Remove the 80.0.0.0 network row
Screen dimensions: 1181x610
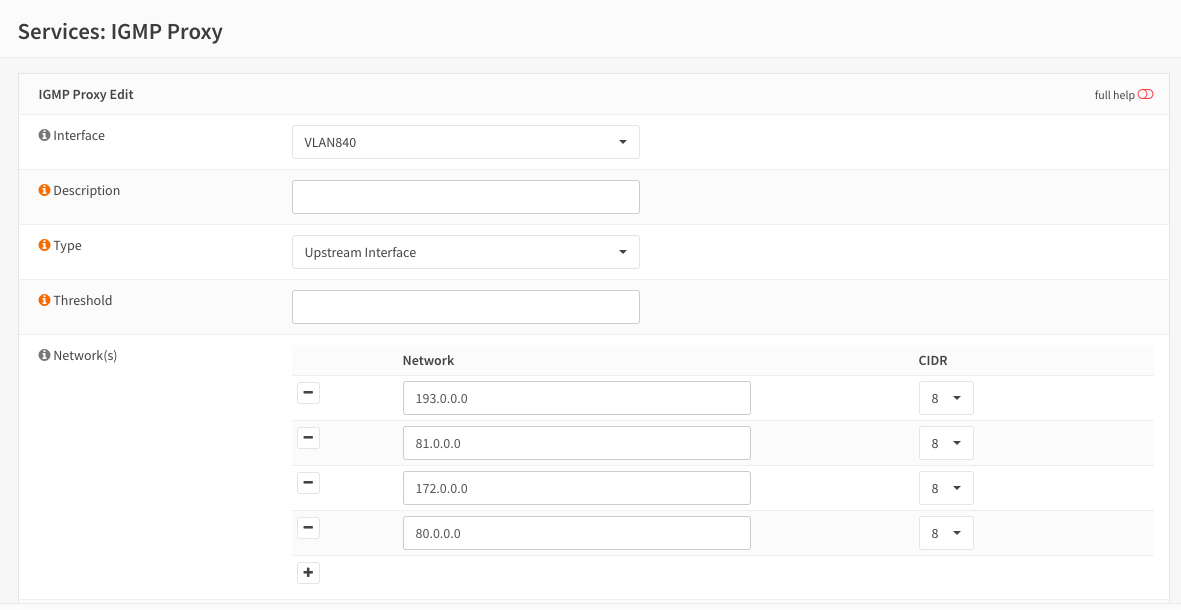[x=308, y=528]
